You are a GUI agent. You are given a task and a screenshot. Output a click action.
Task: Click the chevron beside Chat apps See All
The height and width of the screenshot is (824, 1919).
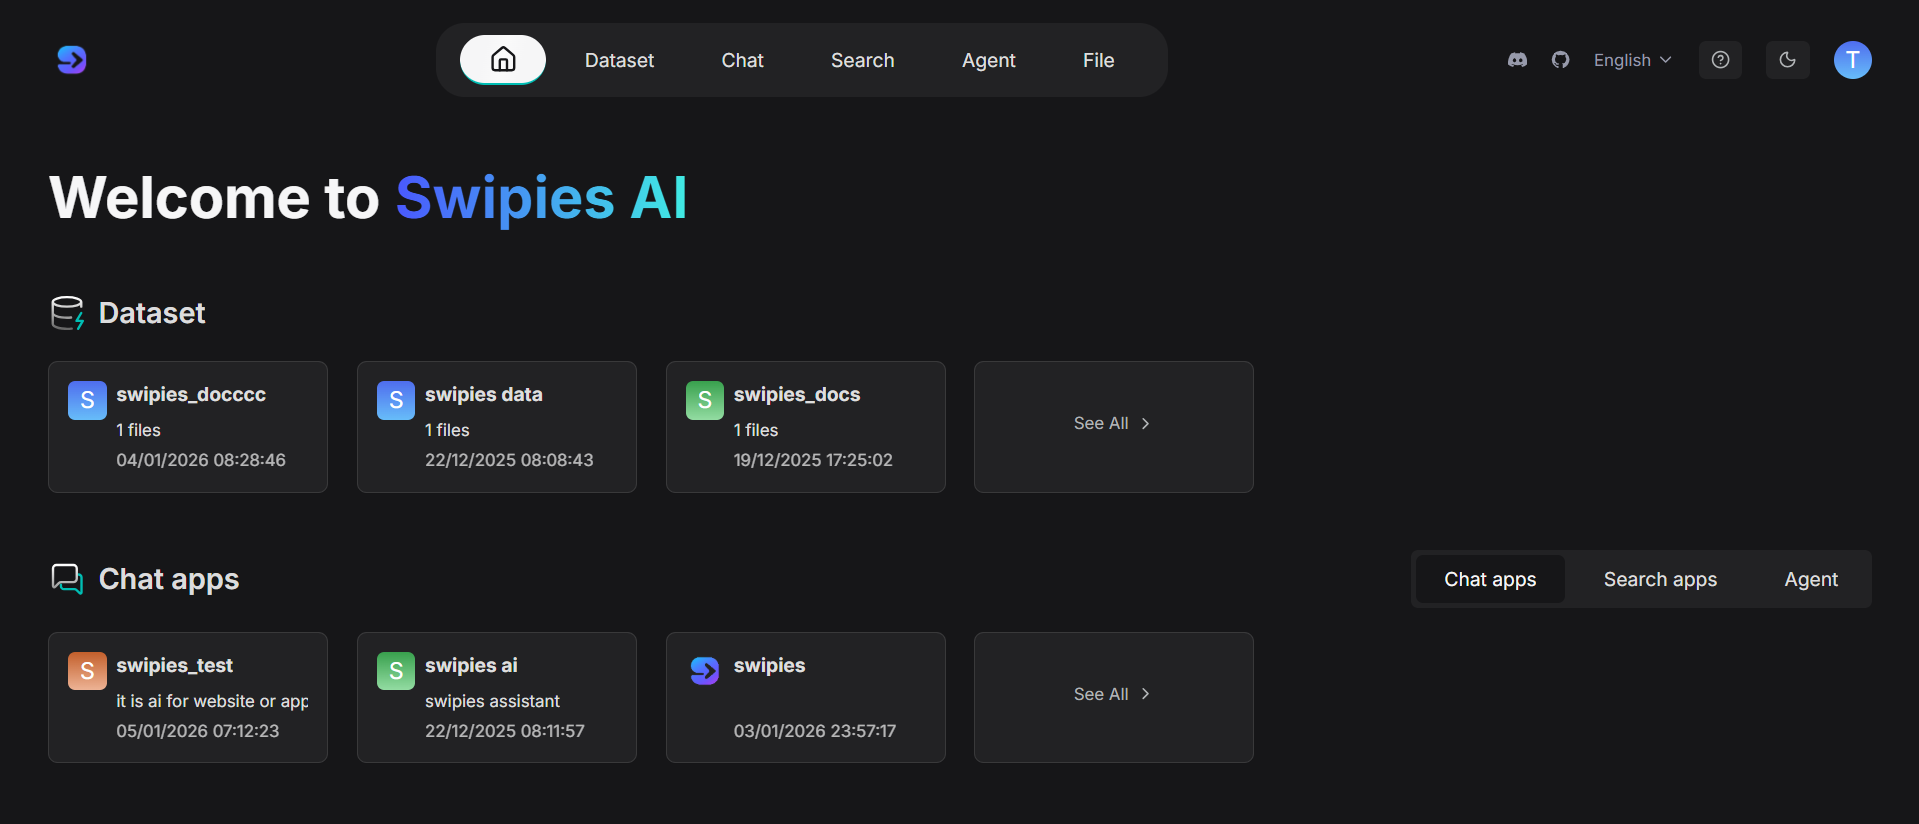tap(1145, 694)
